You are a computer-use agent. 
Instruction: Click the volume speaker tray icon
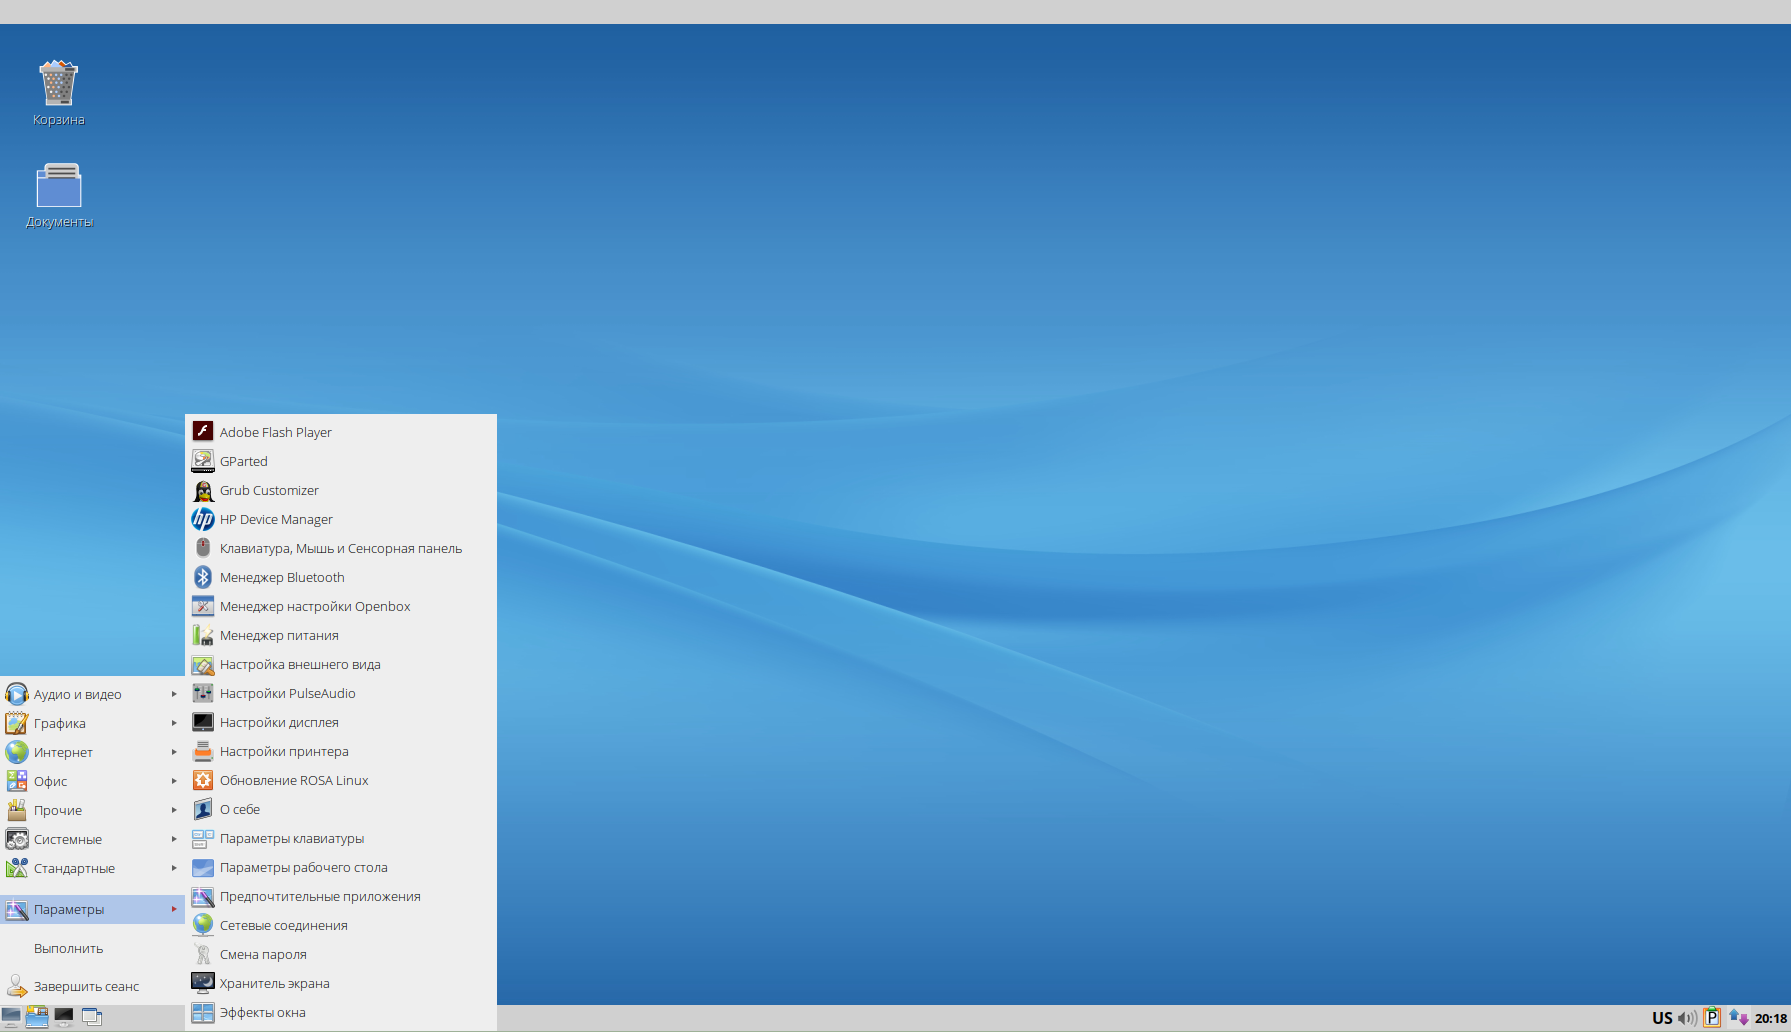(x=1687, y=1018)
